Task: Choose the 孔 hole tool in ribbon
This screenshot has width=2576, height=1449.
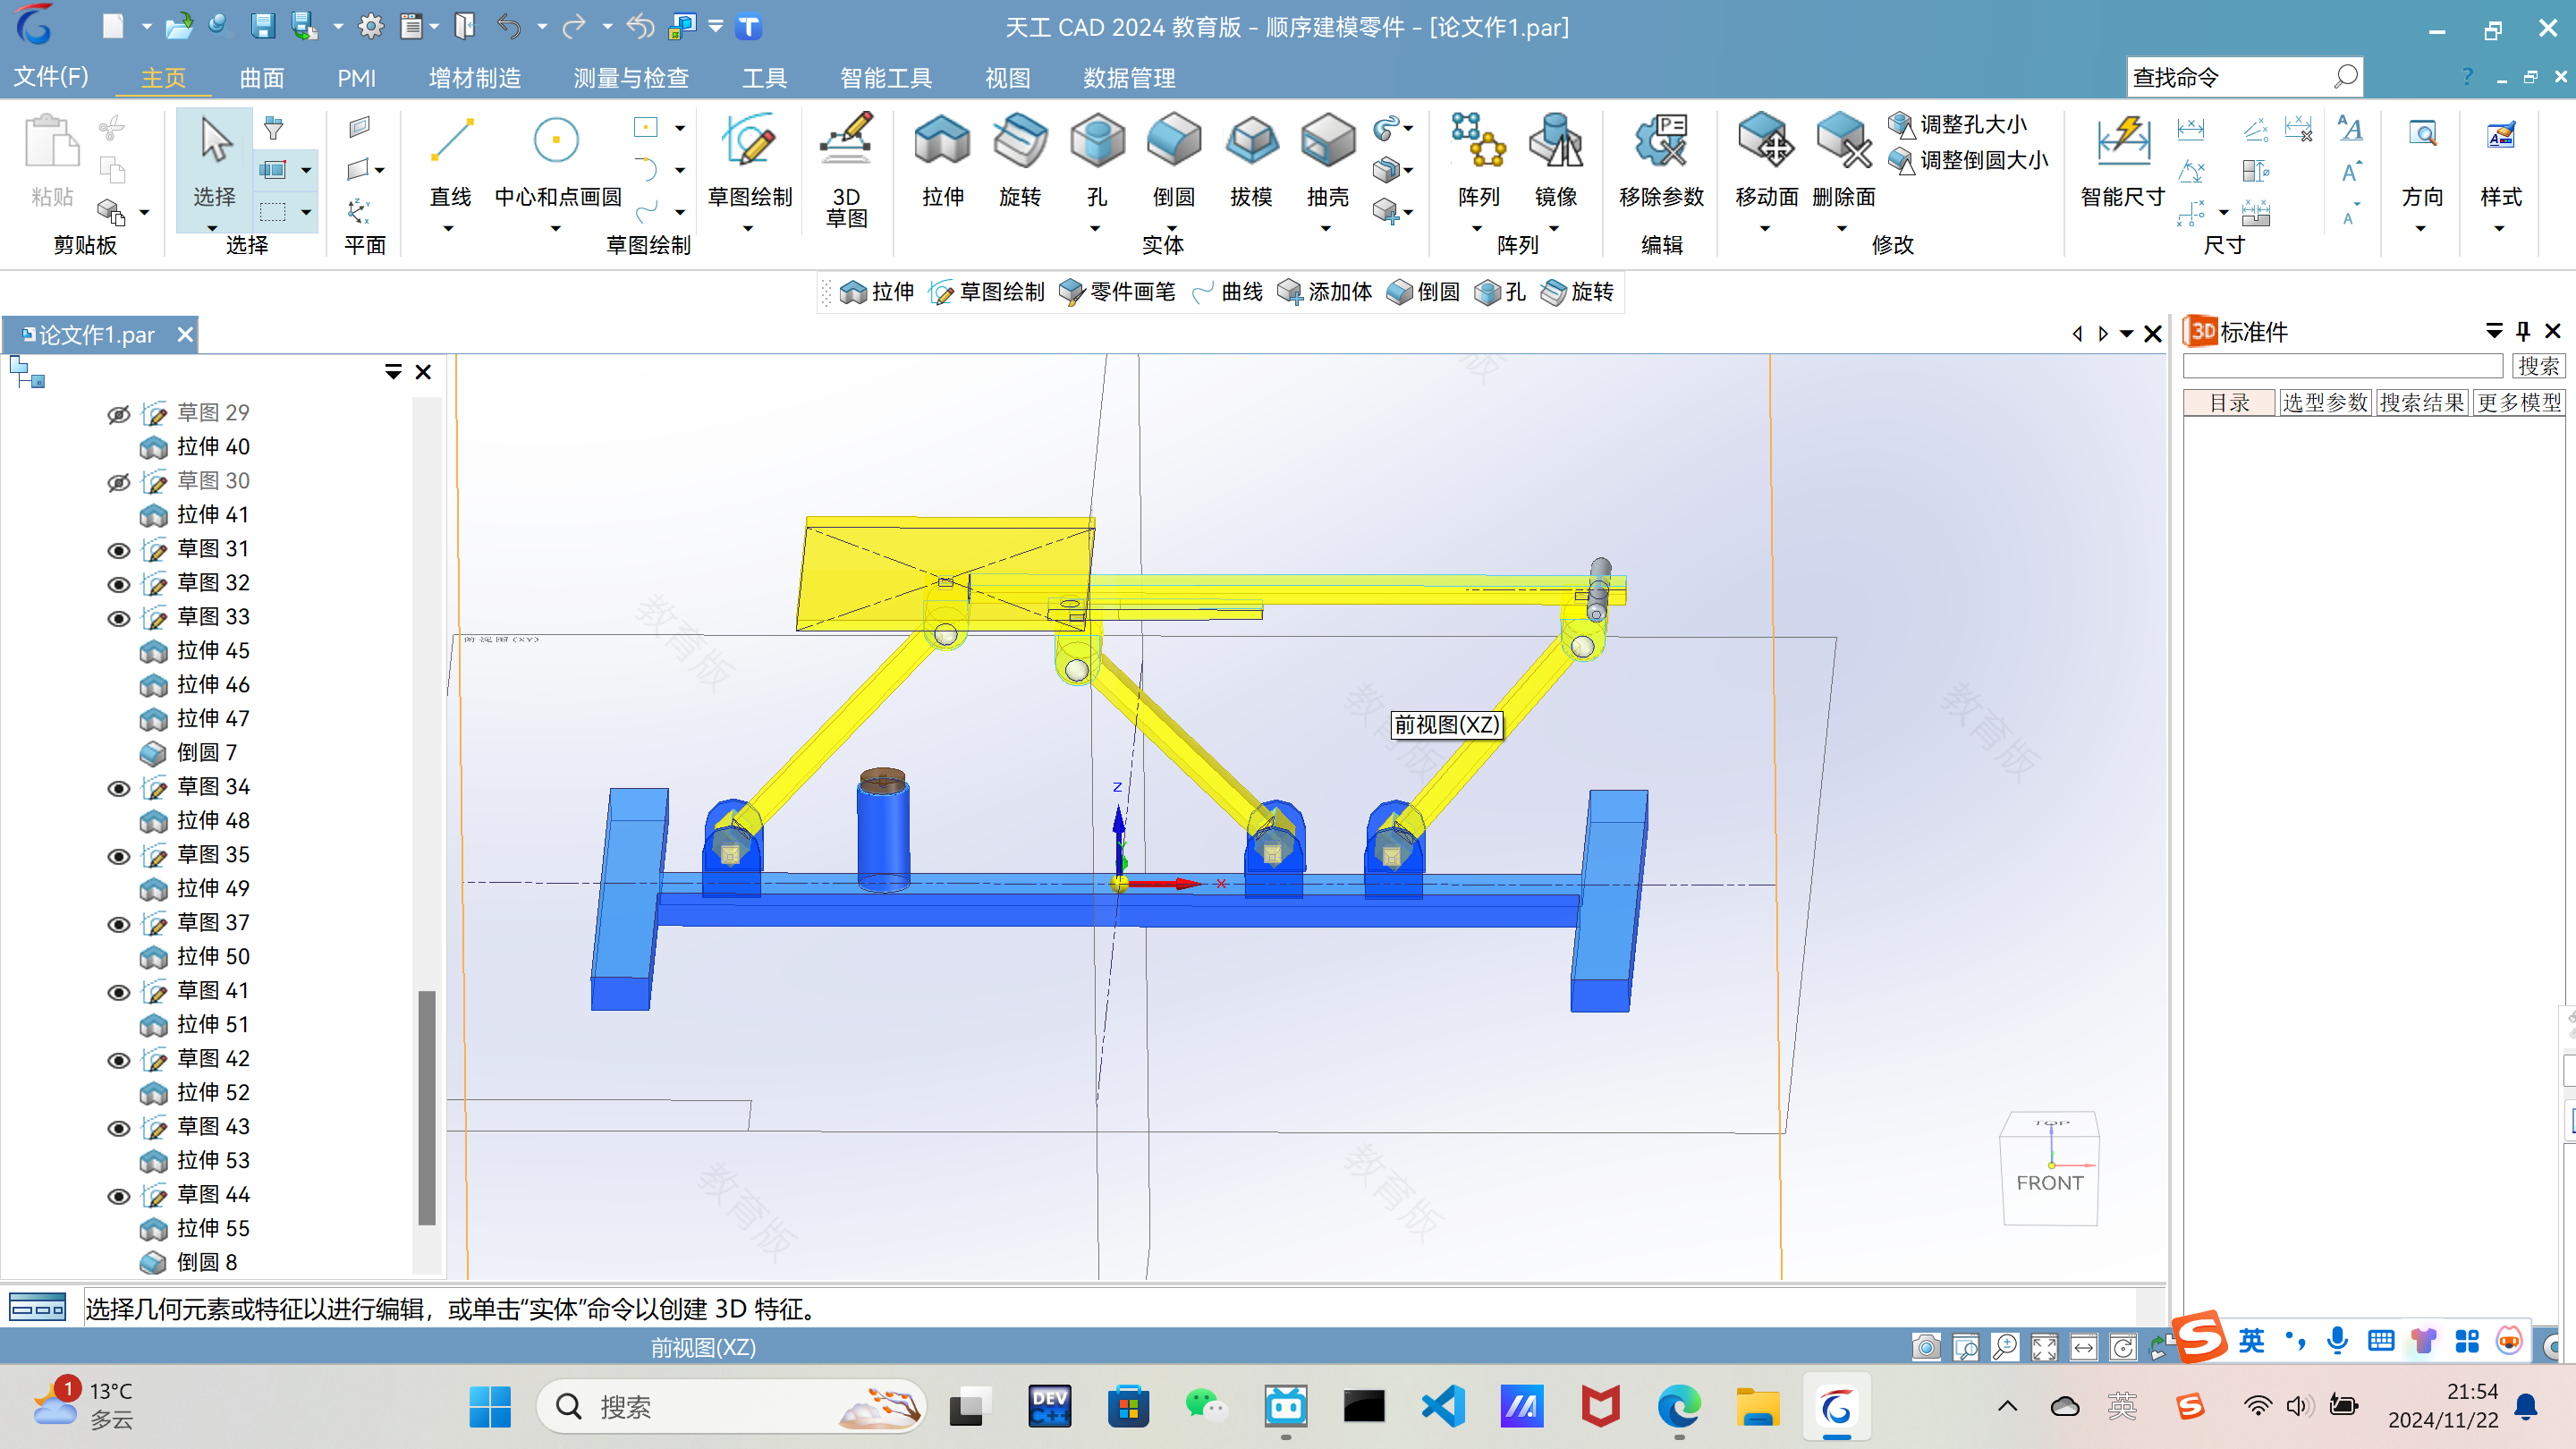Action: pos(1097,160)
